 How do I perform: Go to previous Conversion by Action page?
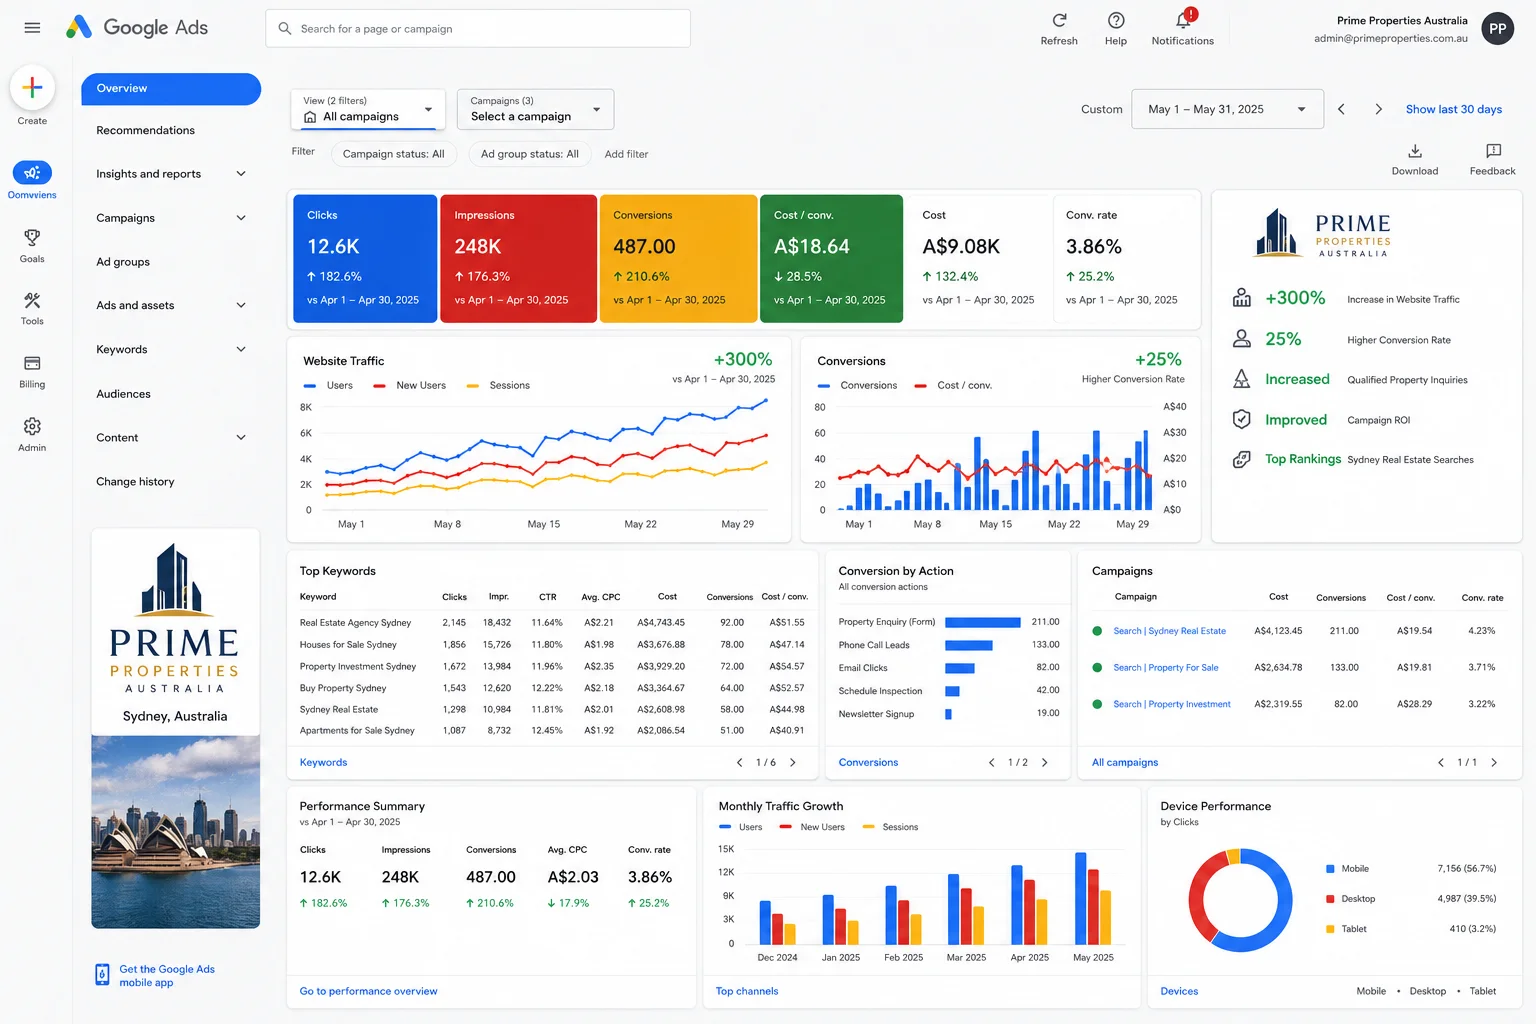(x=991, y=762)
